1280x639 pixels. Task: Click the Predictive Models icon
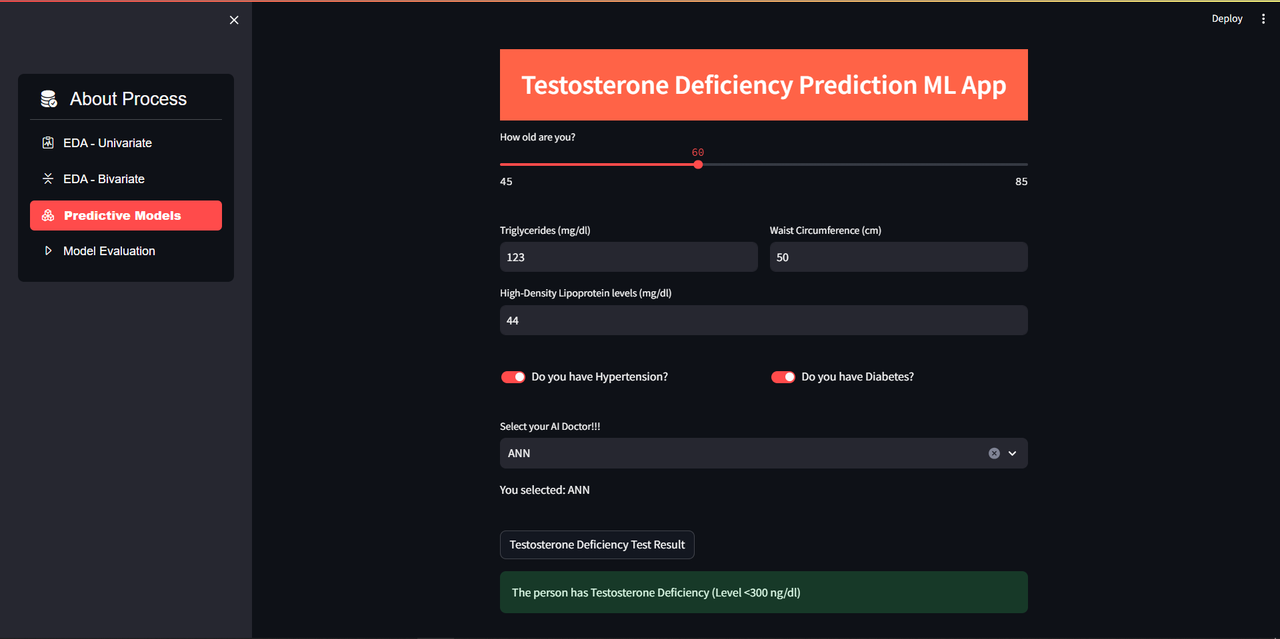[48, 216]
